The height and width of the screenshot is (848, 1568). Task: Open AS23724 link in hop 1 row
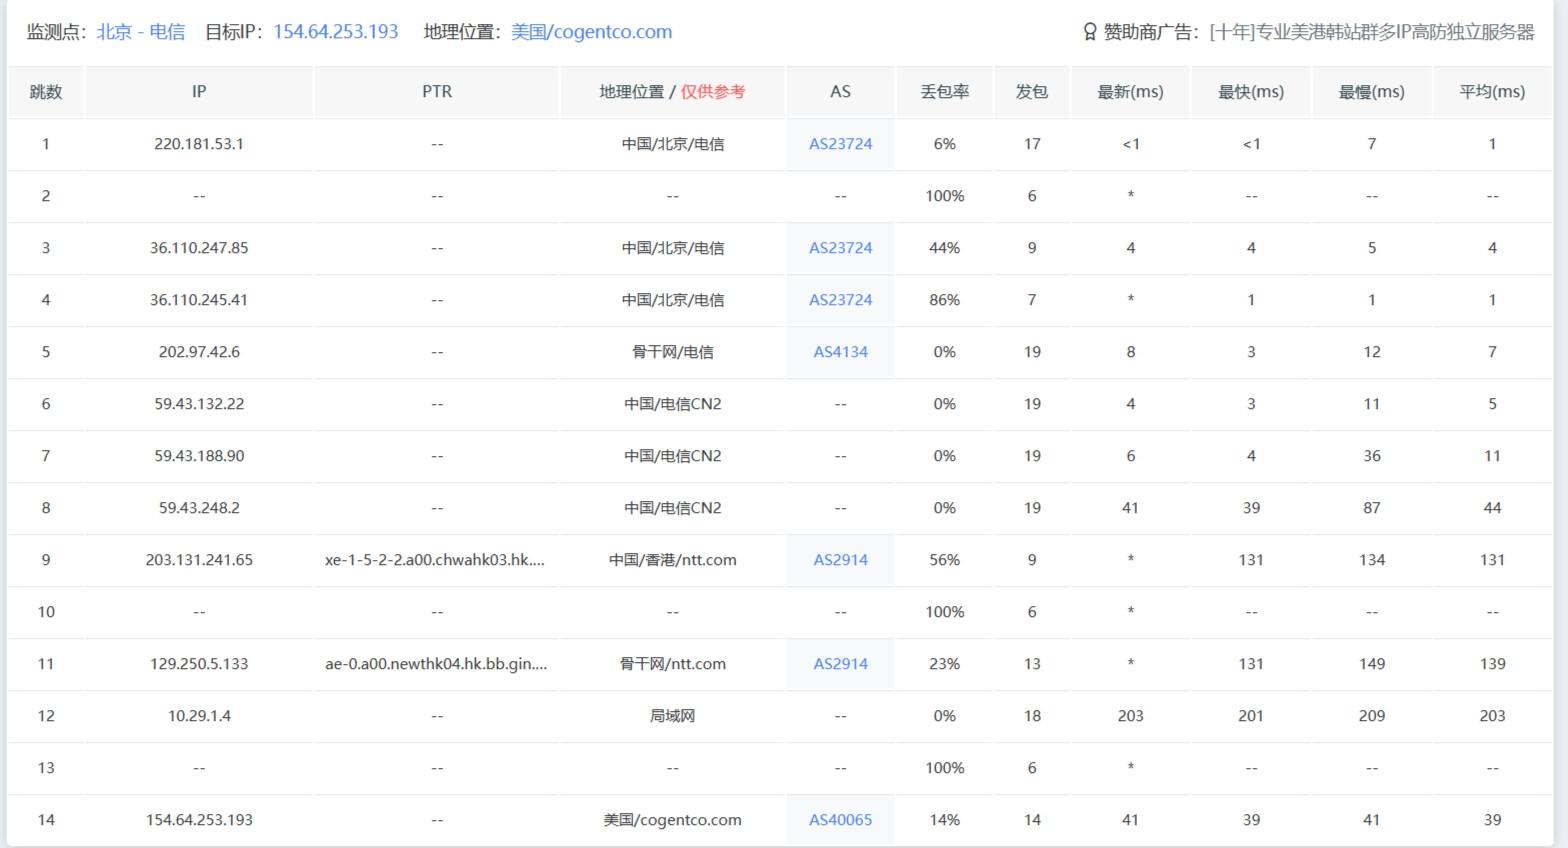tap(840, 144)
